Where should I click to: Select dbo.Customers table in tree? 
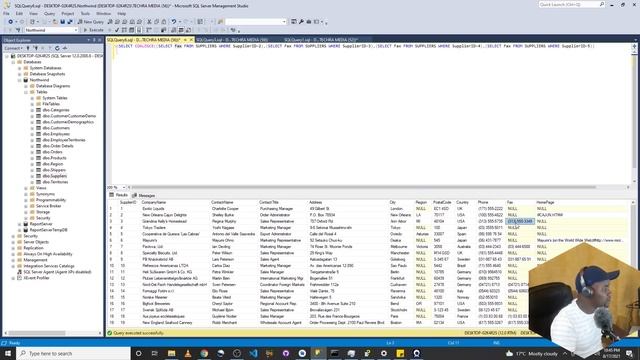[56, 128]
